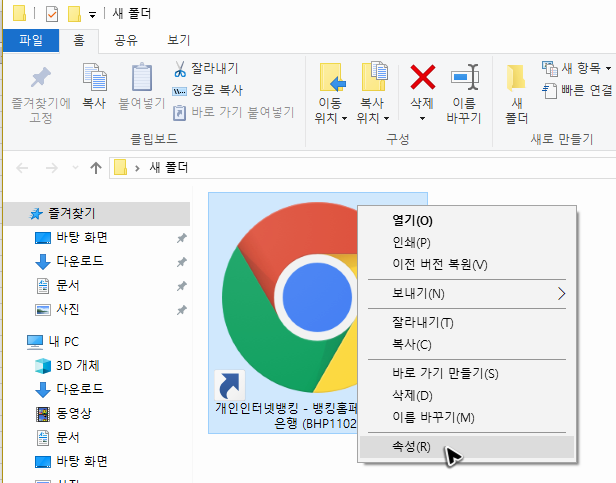Choose Create shortcut (바로 가기 만들기(S))
Screen dimensions: 616x483
[467, 373]
